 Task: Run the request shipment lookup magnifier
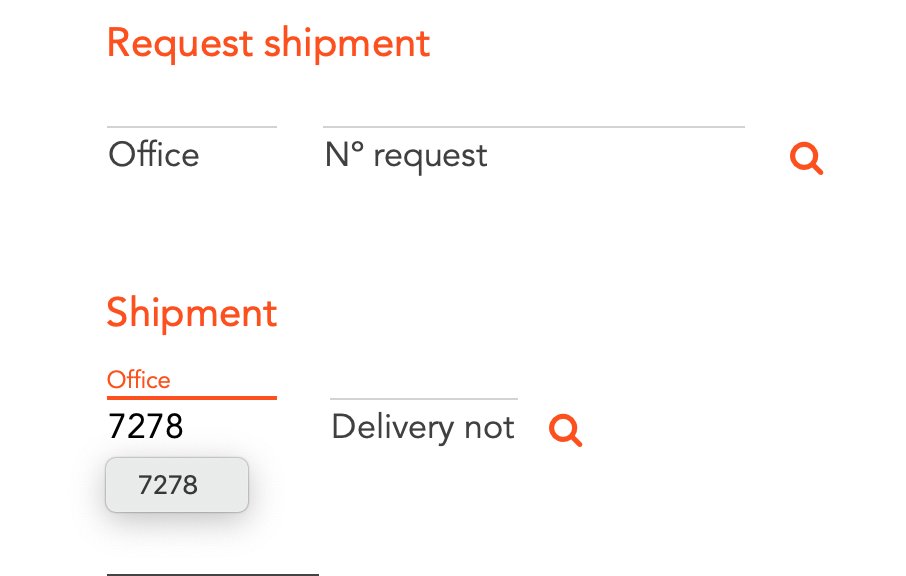(x=806, y=158)
